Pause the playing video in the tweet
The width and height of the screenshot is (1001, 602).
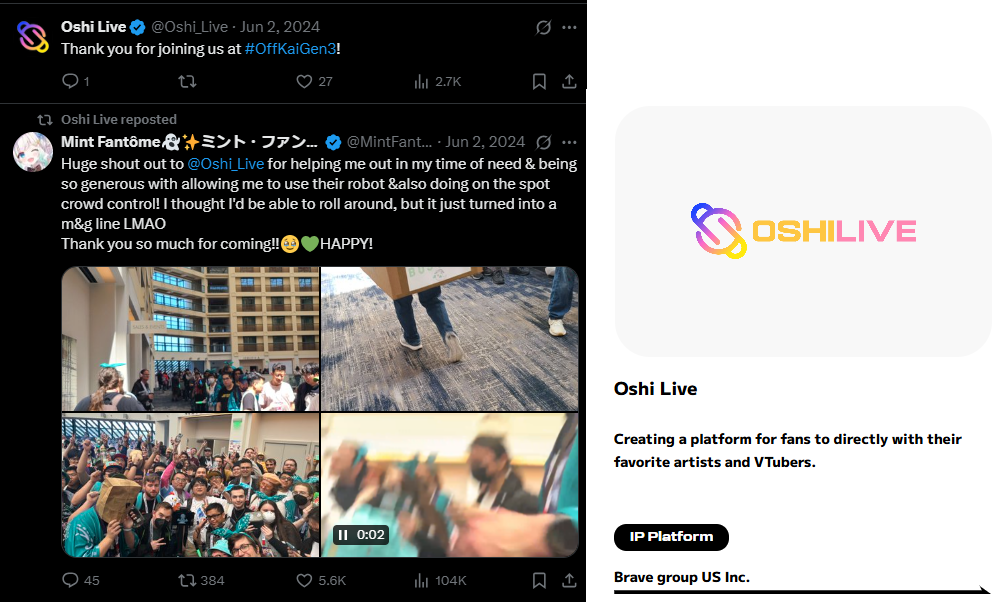coord(343,535)
